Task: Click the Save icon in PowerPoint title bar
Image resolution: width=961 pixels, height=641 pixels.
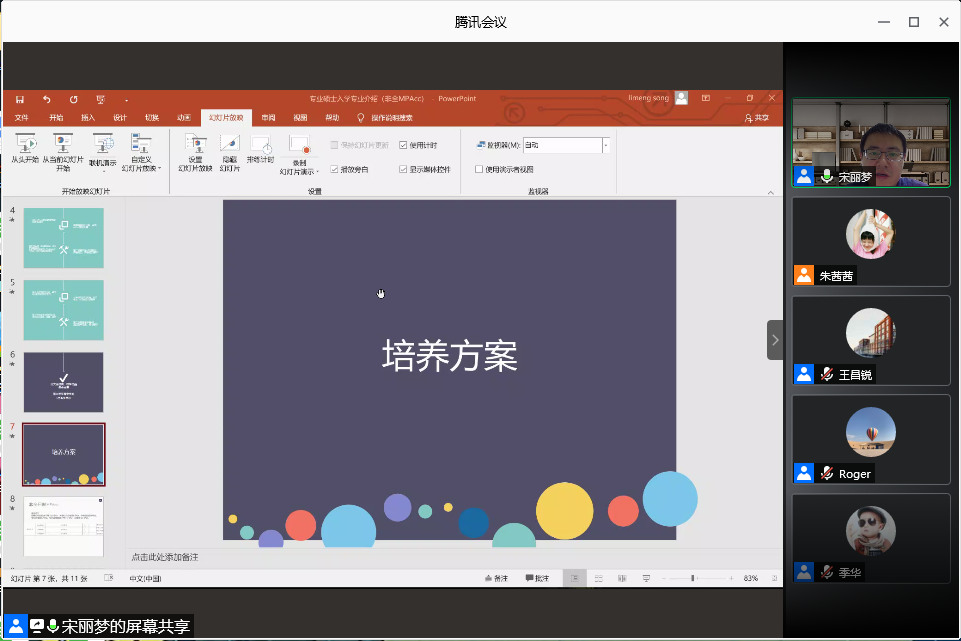Action: click(20, 99)
